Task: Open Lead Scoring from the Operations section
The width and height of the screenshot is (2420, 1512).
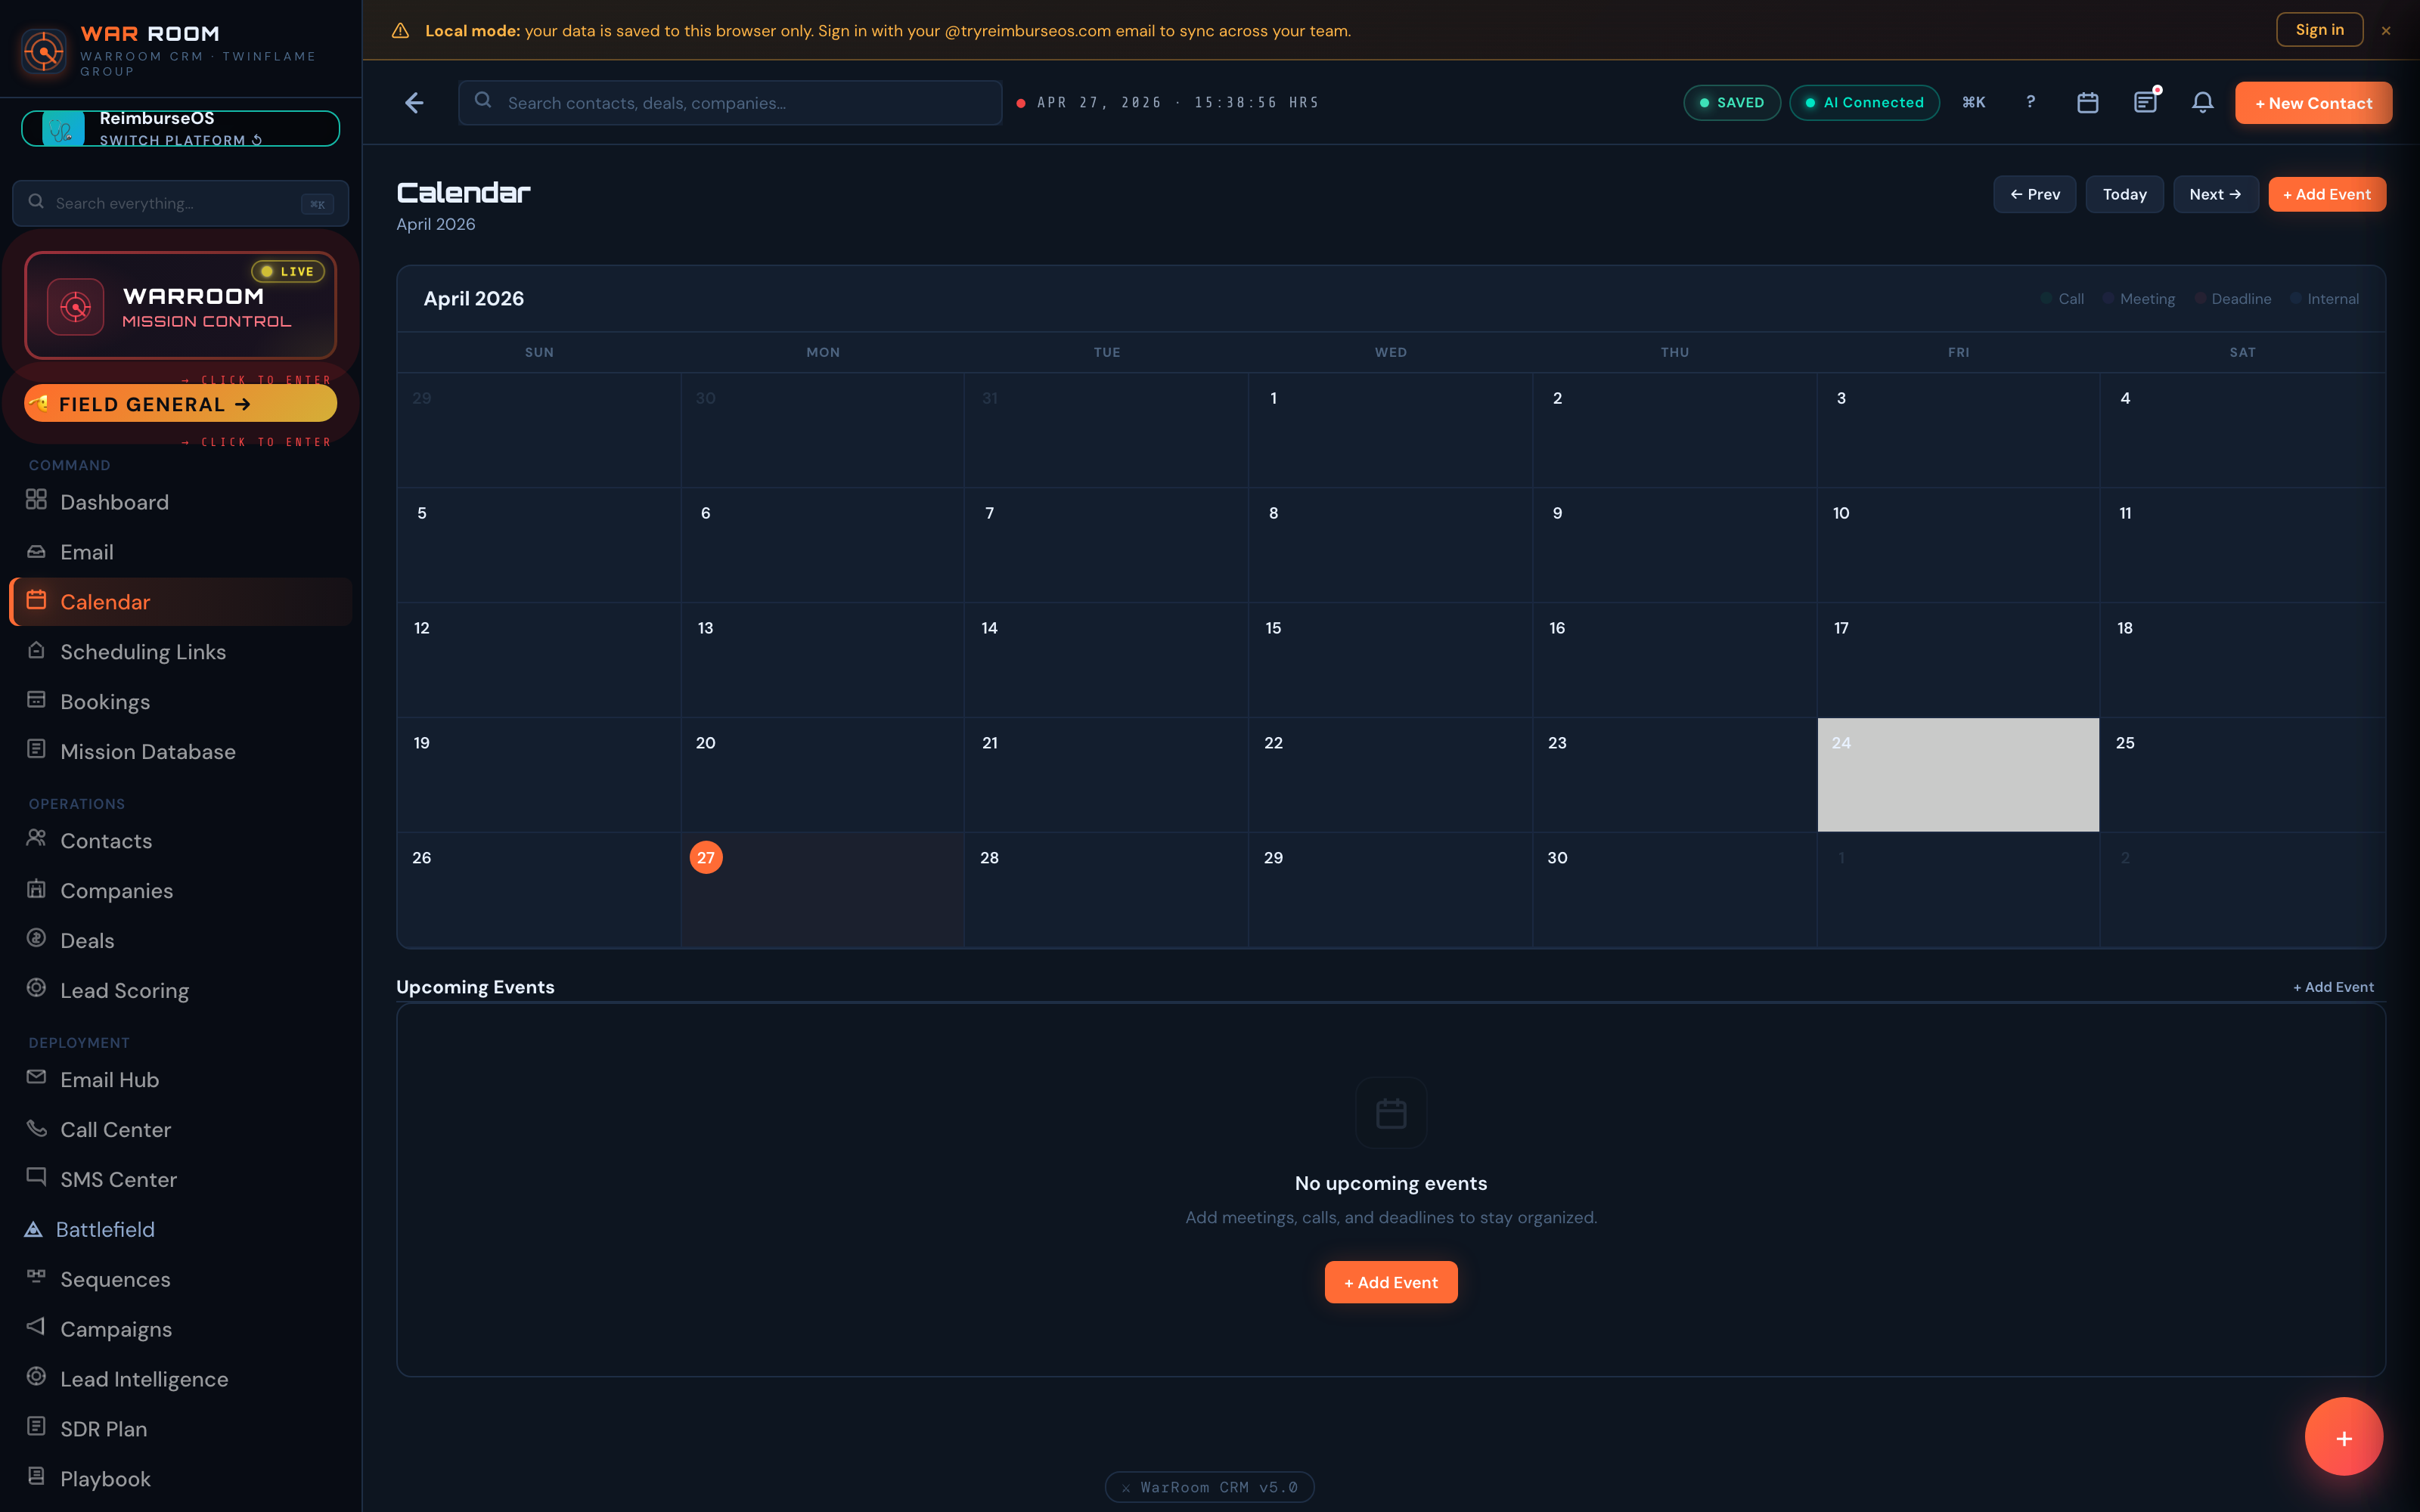Action: coord(123,990)
